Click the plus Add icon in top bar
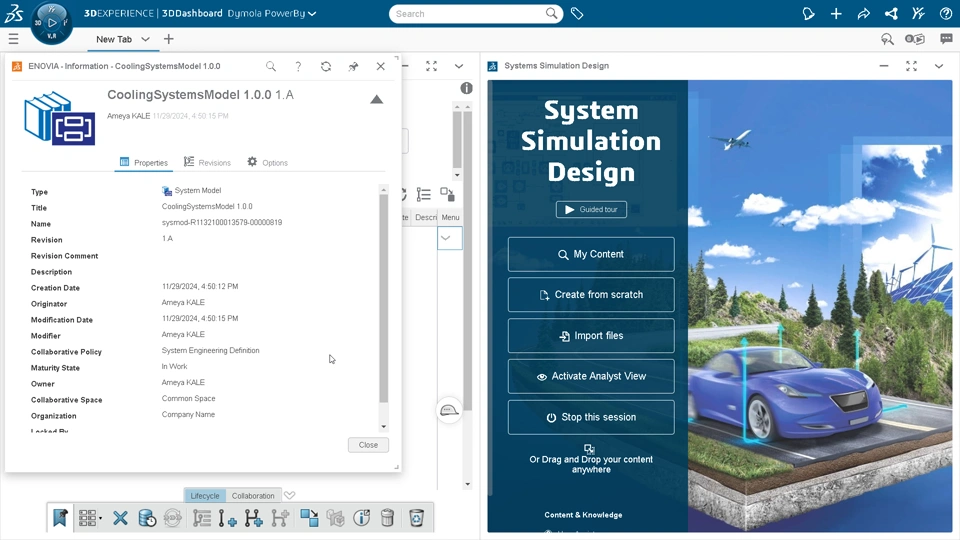The width and height of the screenshot is (960, 540). 836,13
